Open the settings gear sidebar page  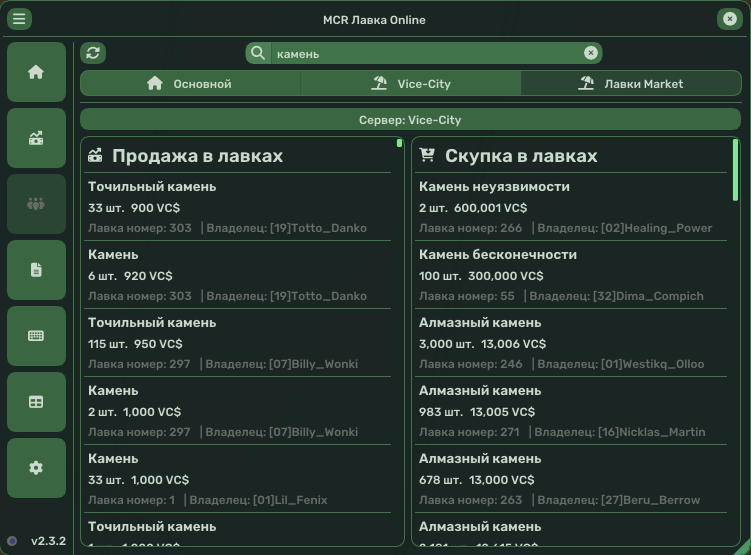click(36, 468)
